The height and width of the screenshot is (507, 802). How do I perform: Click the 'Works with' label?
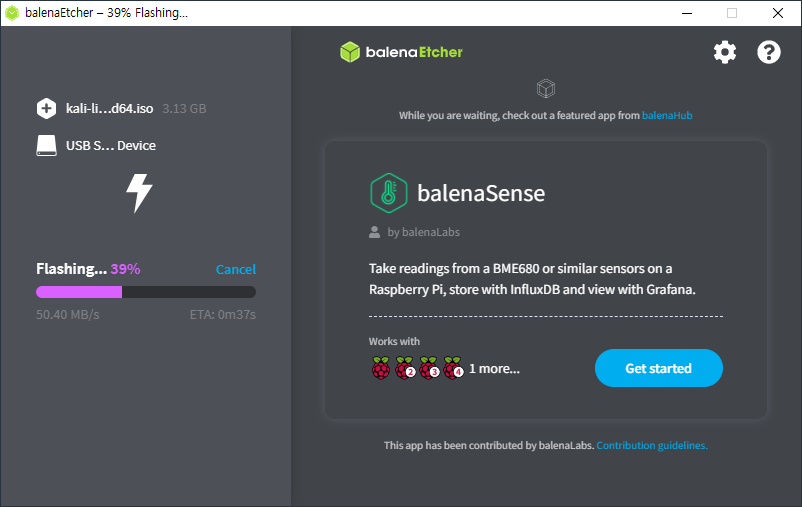pos(394,341)
